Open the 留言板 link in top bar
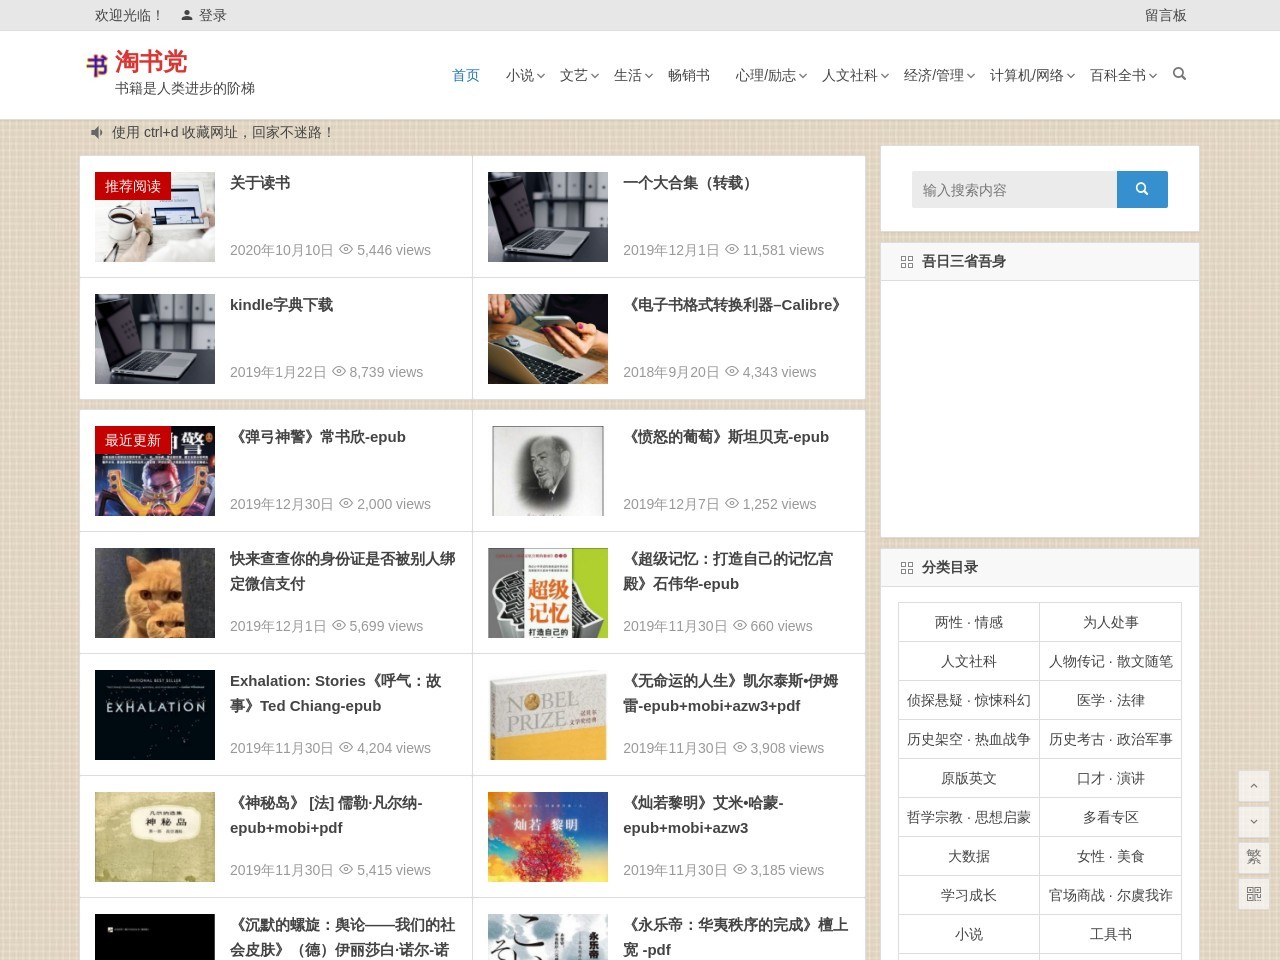The width and height of the screenshot is (1280, 960). 1165,15
